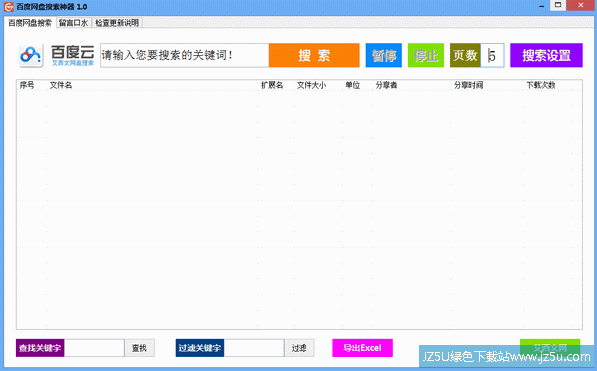The image size is (597, 371).
Task: Open the 检查更新说明 tab
Action: (117, 23)
